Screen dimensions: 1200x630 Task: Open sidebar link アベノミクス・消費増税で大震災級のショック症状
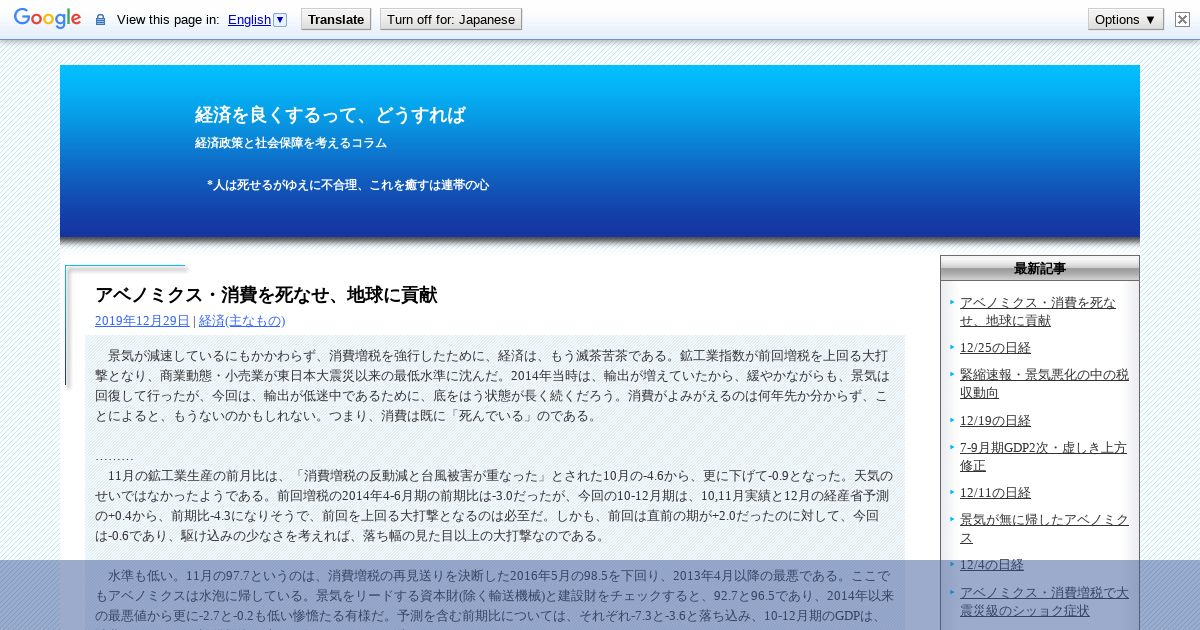click(x=1044, y=601)
